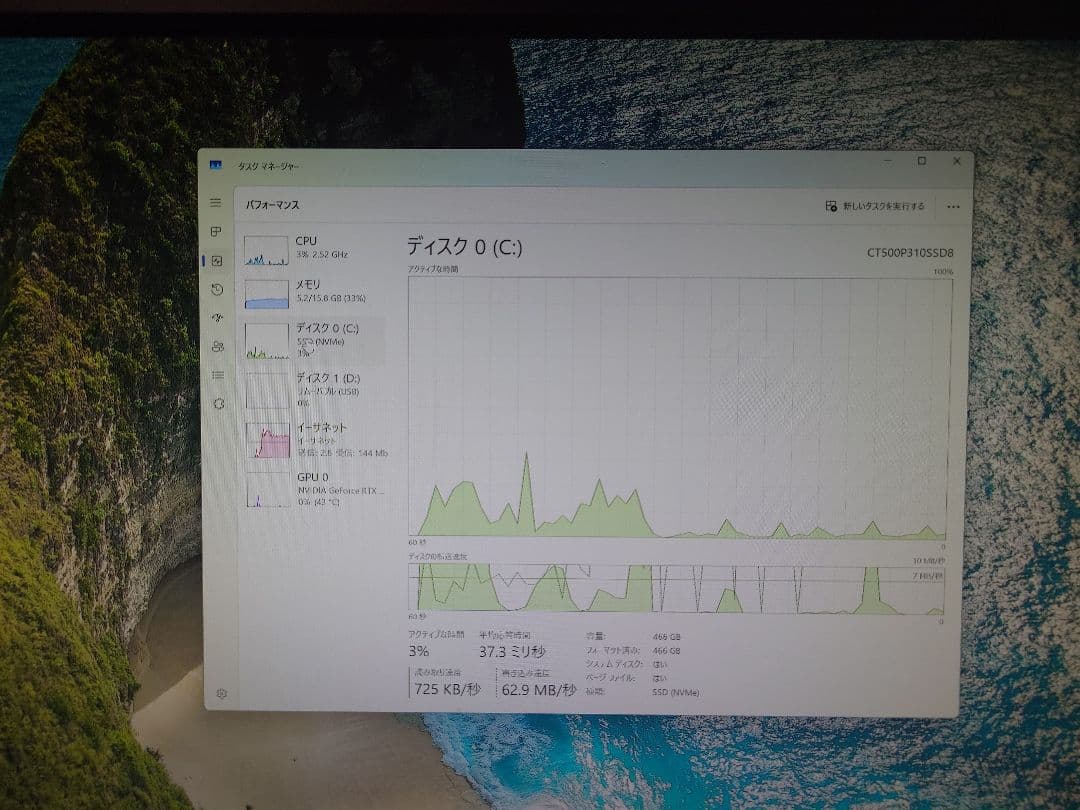Open the Services view icon
Viewport: 1080px width, 810px height.
(x=217, y=402)
